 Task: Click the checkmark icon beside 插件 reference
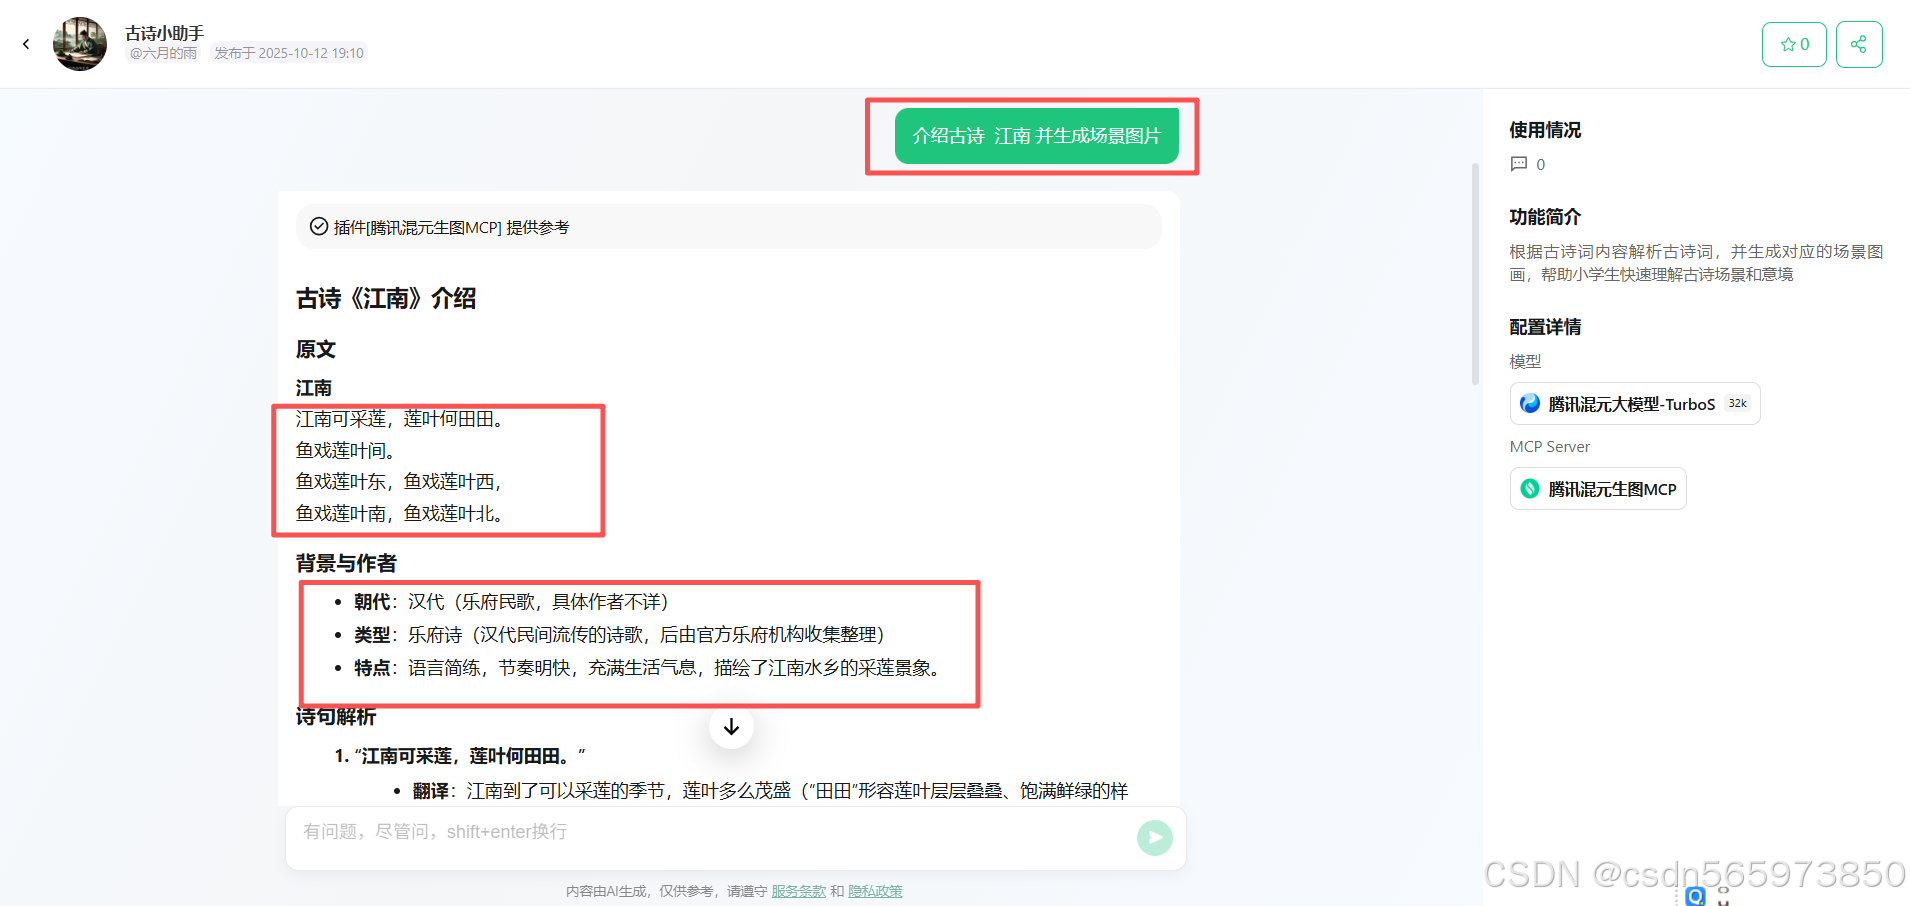tap(319, 227)
